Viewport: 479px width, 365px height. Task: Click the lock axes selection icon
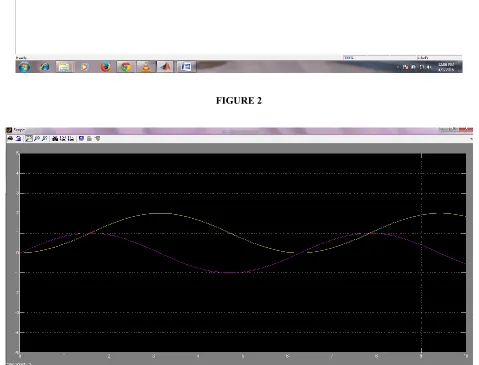point(89,139)
